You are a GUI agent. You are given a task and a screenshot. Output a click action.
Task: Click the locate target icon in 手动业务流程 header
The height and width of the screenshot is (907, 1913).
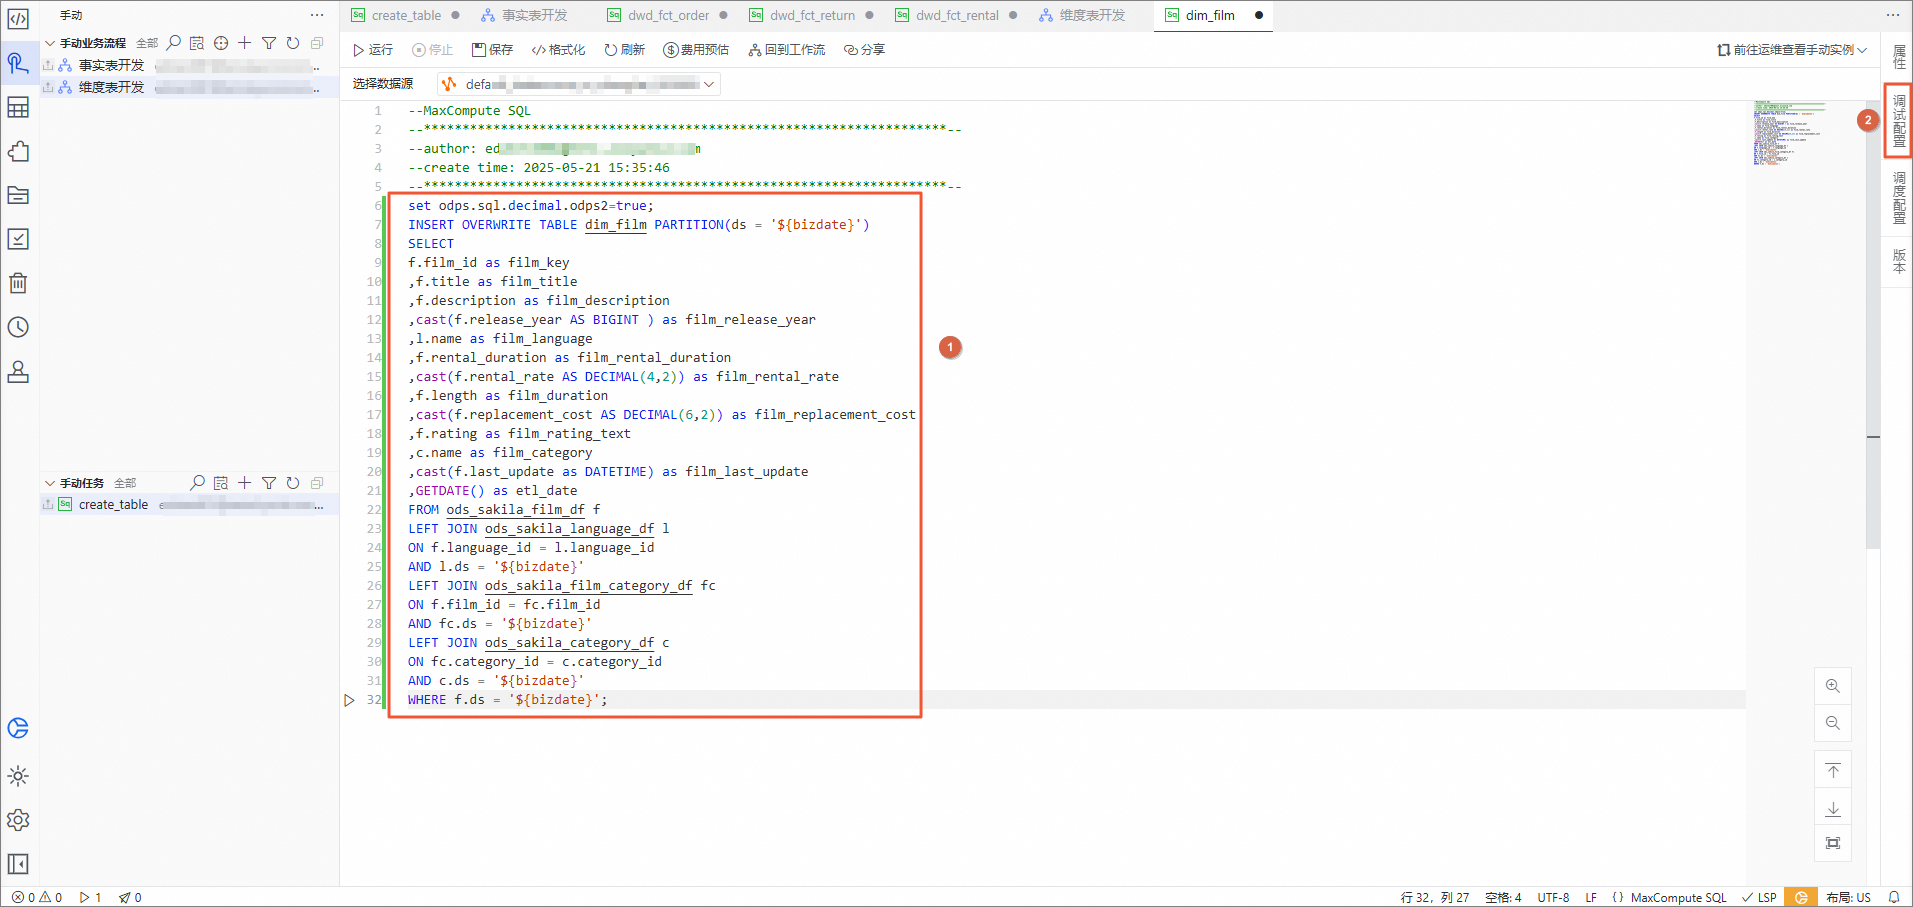click(221, 43)
